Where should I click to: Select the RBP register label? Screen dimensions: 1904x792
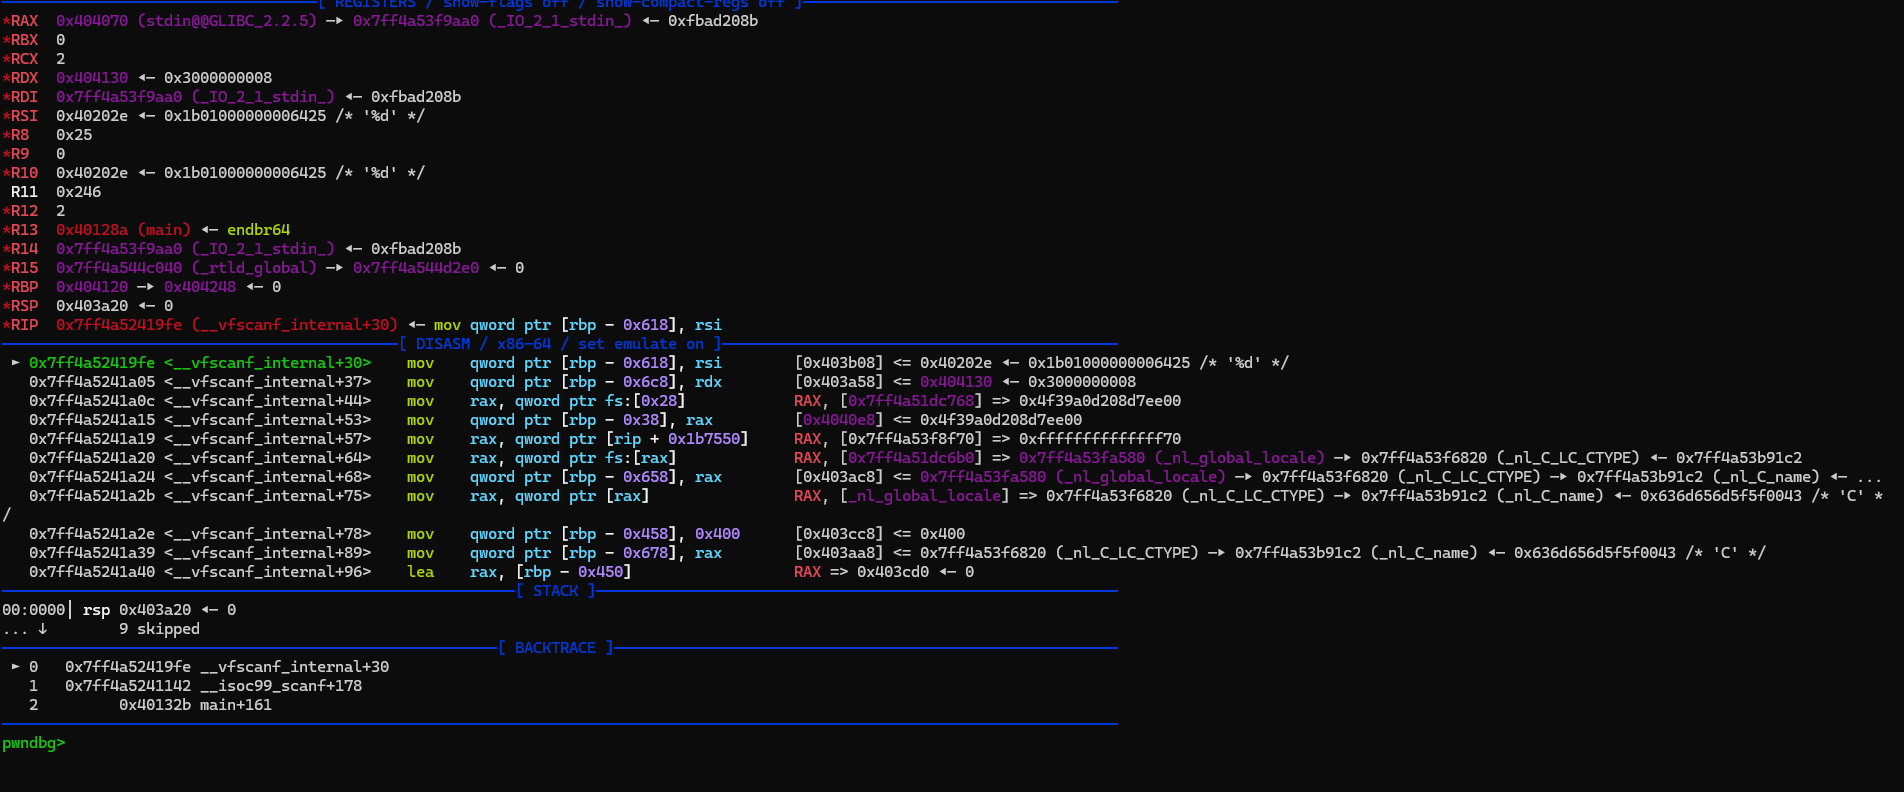point(24,287)
